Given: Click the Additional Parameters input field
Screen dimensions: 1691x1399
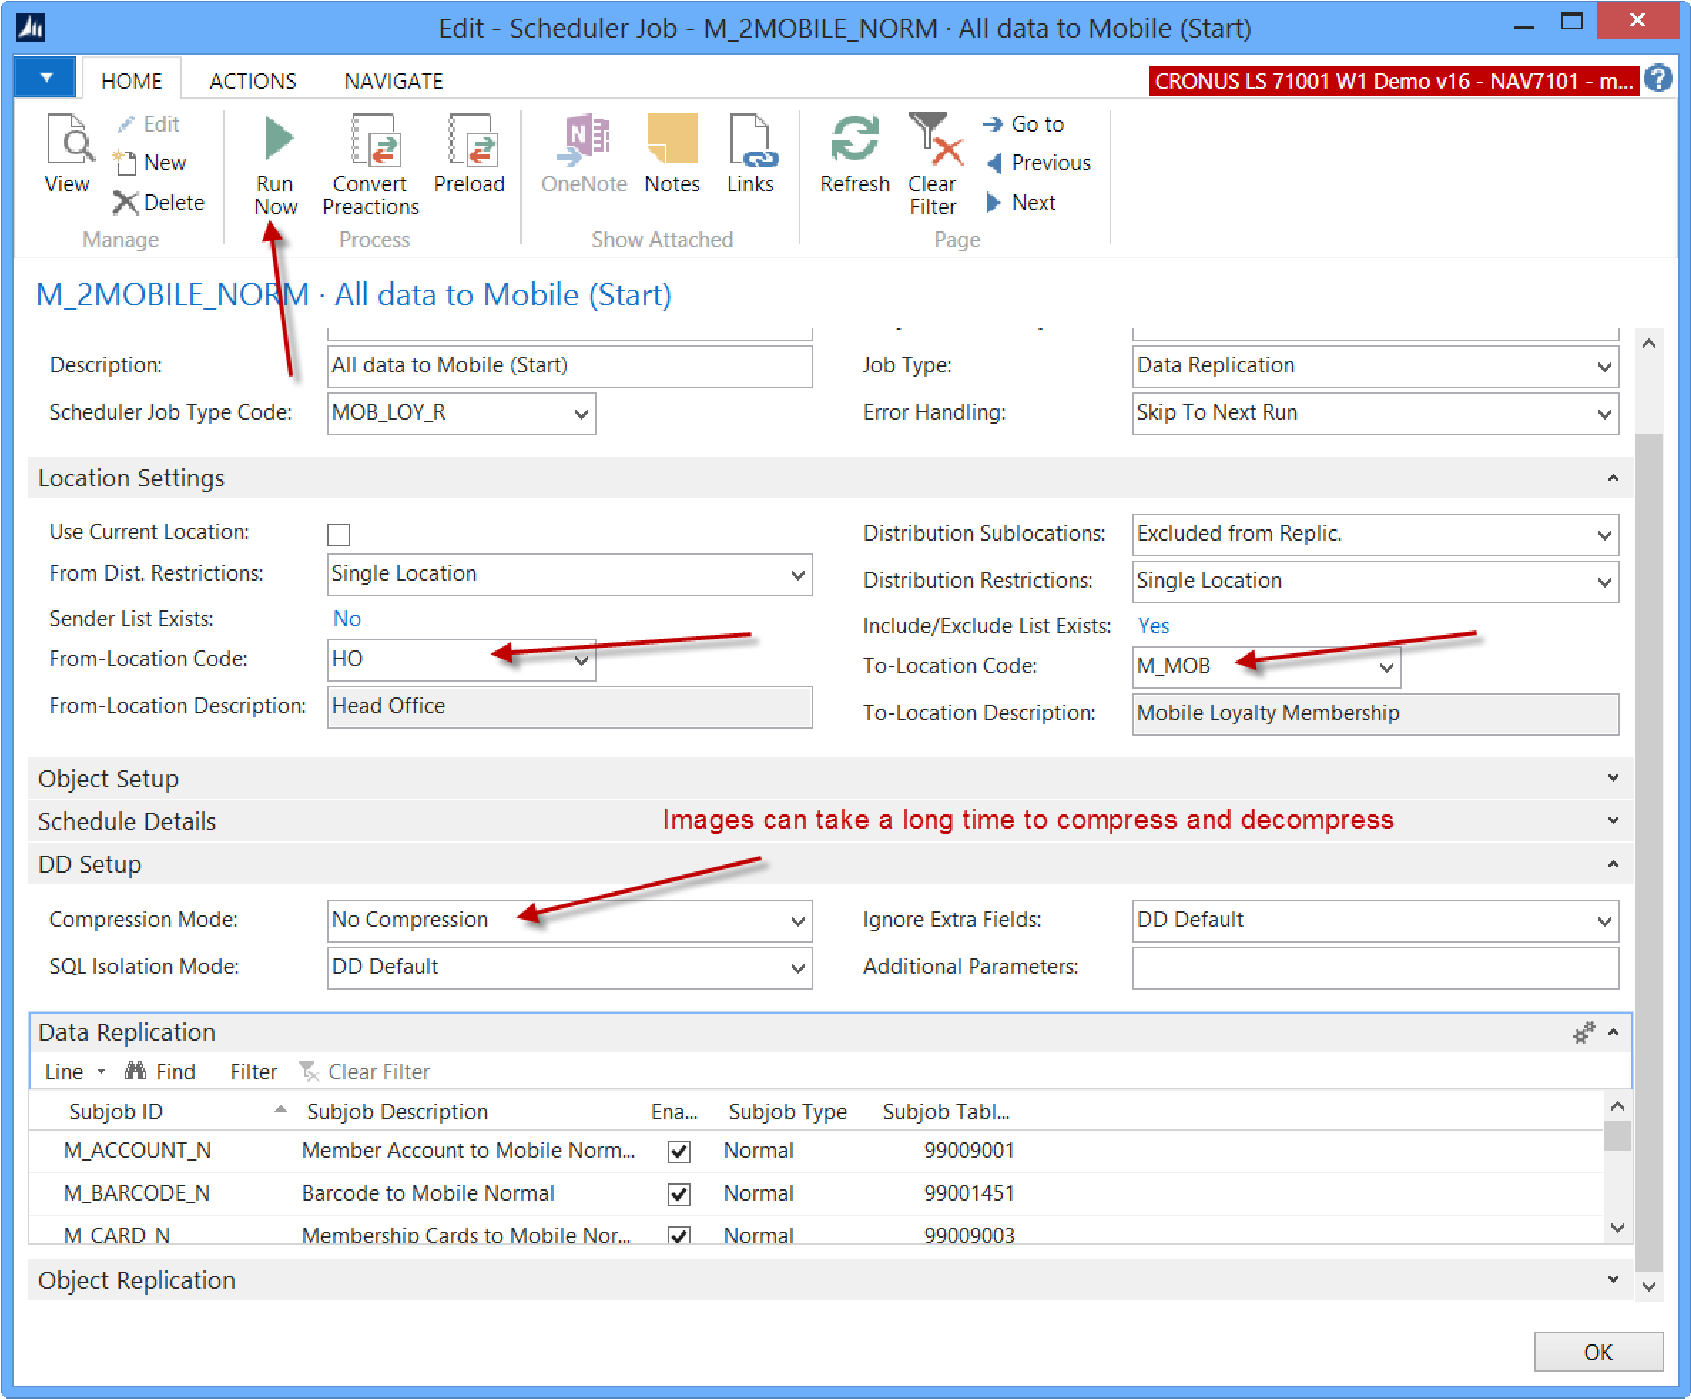Looking at the screenshot, I should (x=1374, y=968).
